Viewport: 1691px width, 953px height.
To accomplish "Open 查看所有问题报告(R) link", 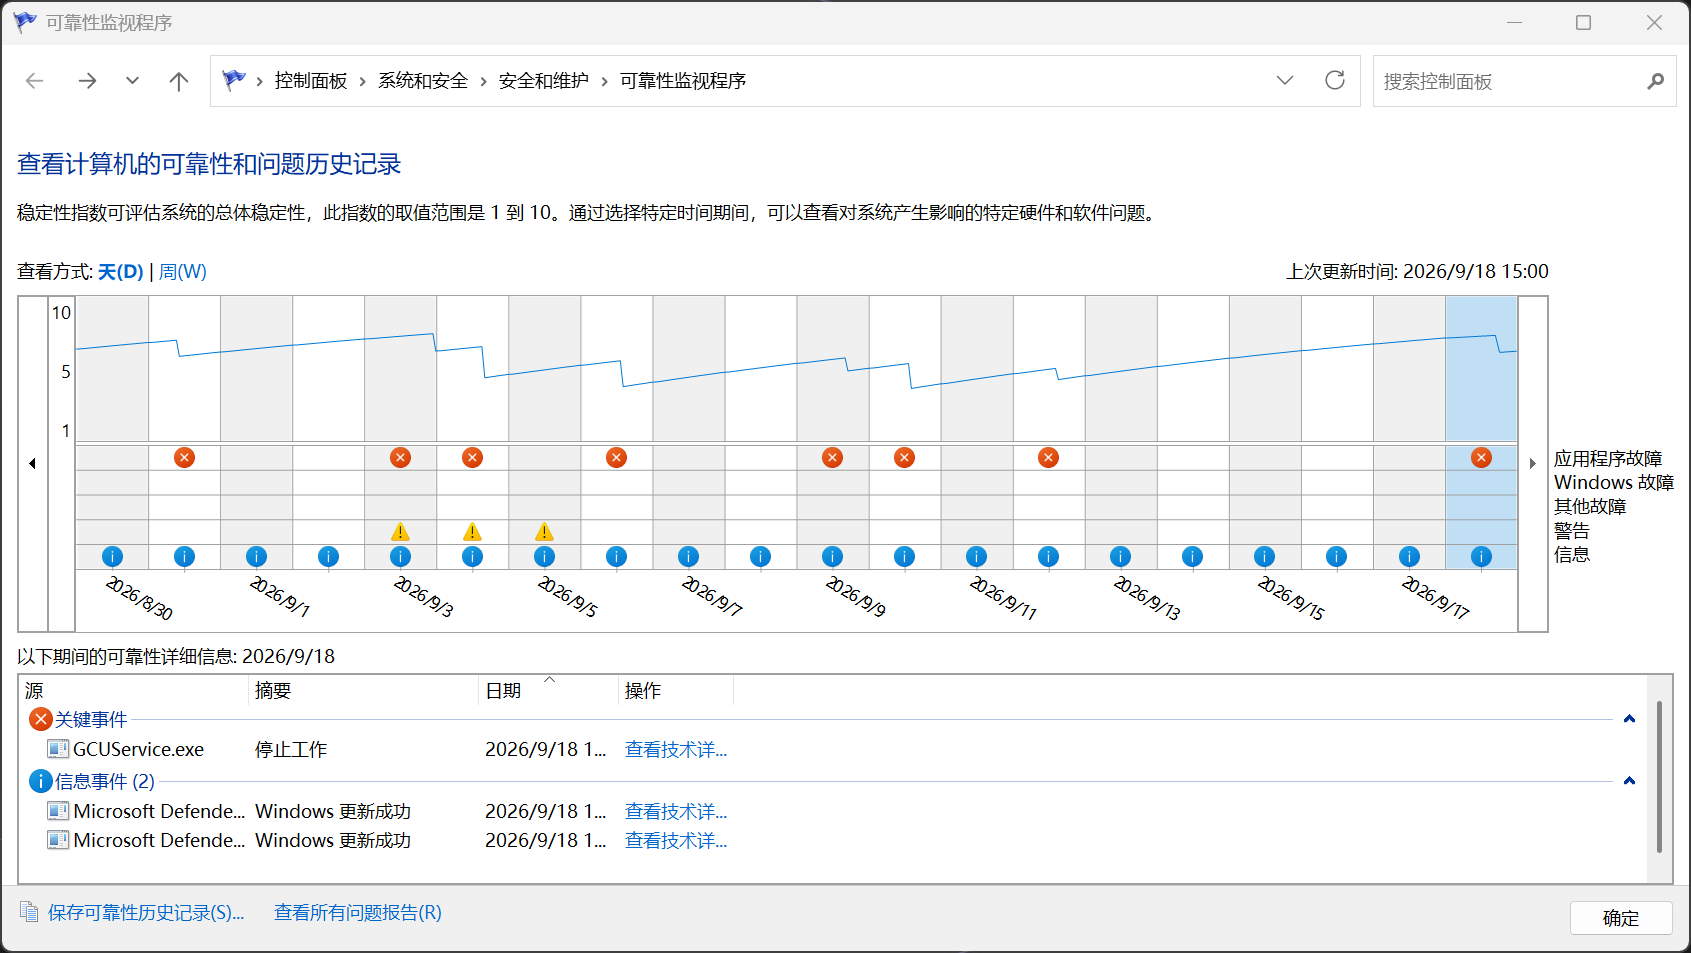I will pos(358,912).
